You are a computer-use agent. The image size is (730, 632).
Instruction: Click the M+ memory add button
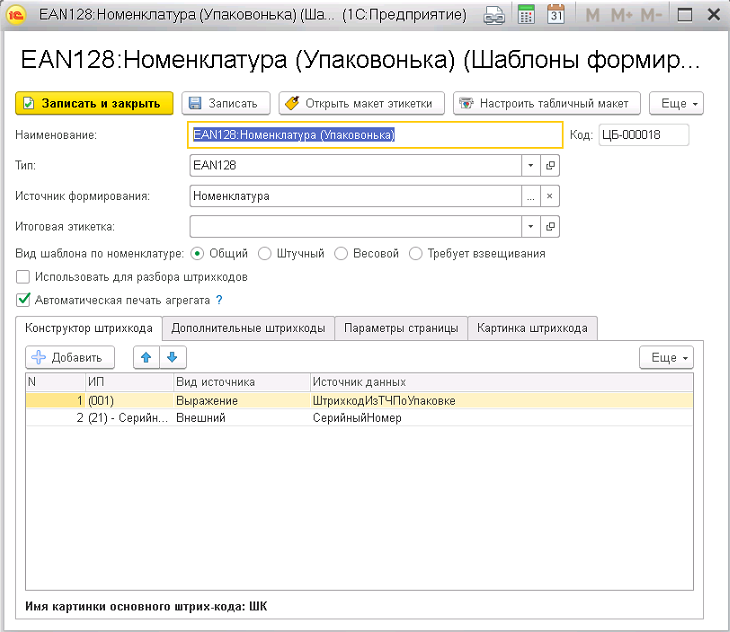click(x=622, y=15)
